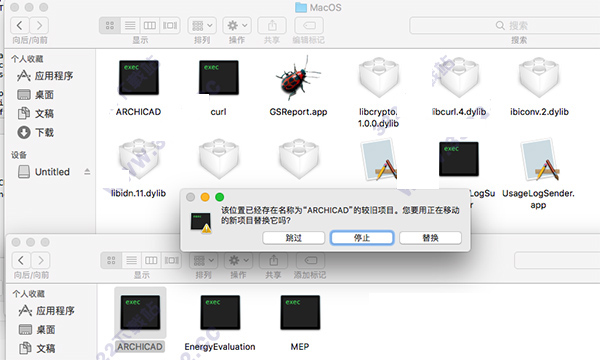
Task: Switch lower window to column view
Action: [x=151, y=261]
